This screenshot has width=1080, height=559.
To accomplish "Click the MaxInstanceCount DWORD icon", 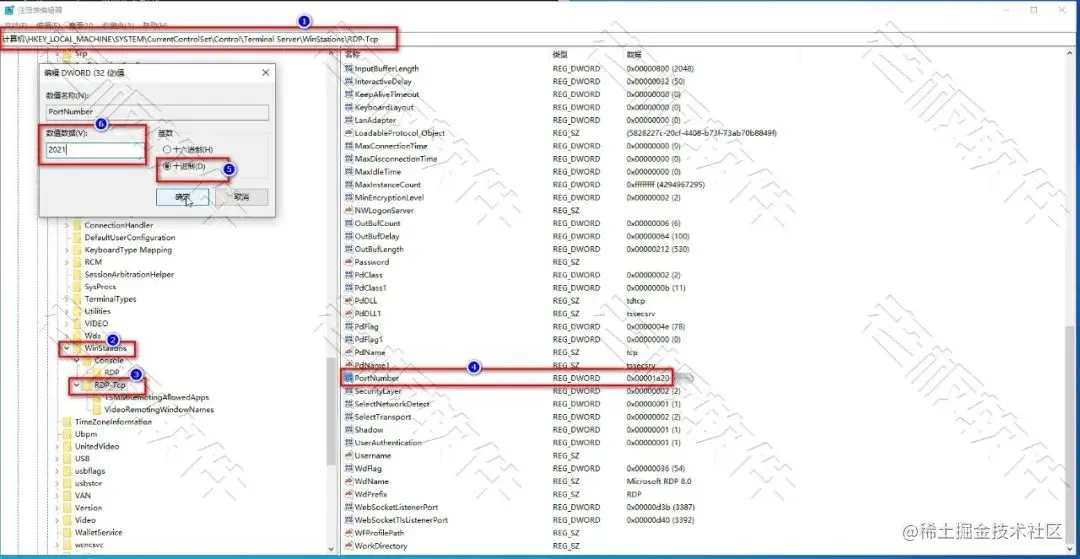I will coord(349,184).
